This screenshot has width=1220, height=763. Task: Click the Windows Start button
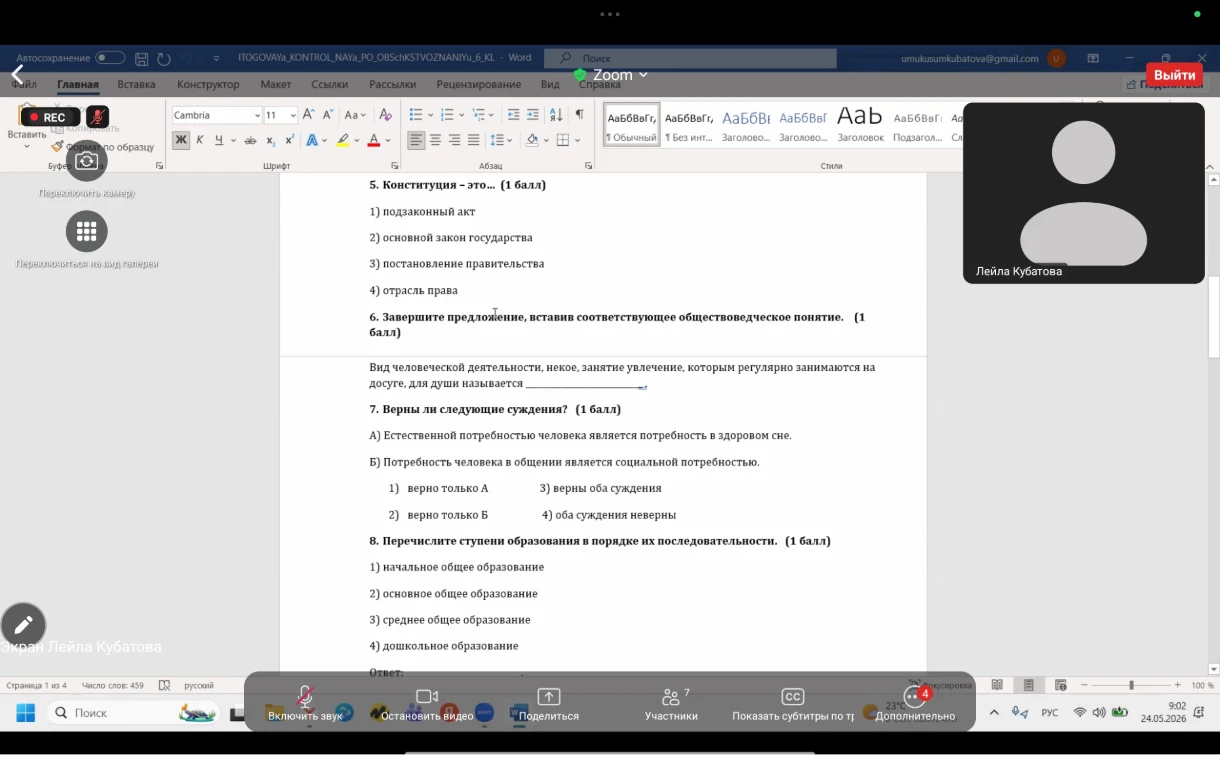point(25,713)
